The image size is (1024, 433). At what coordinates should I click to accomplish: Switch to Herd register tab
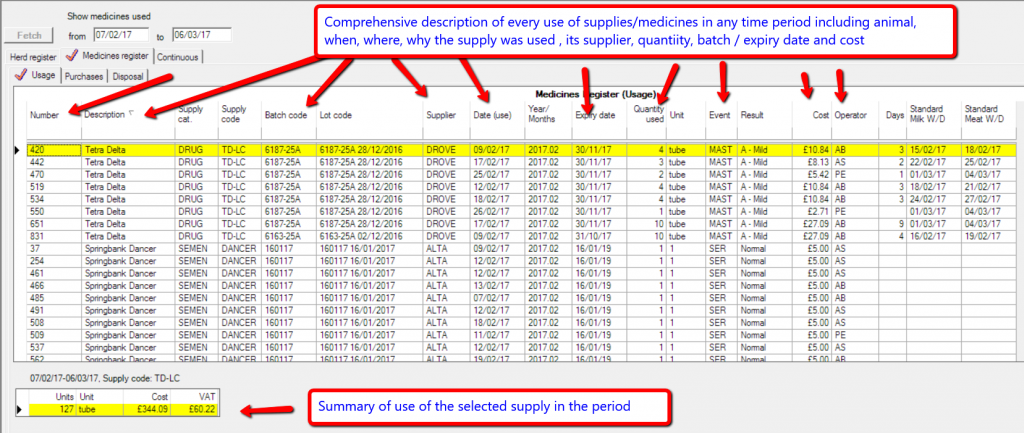33,57
